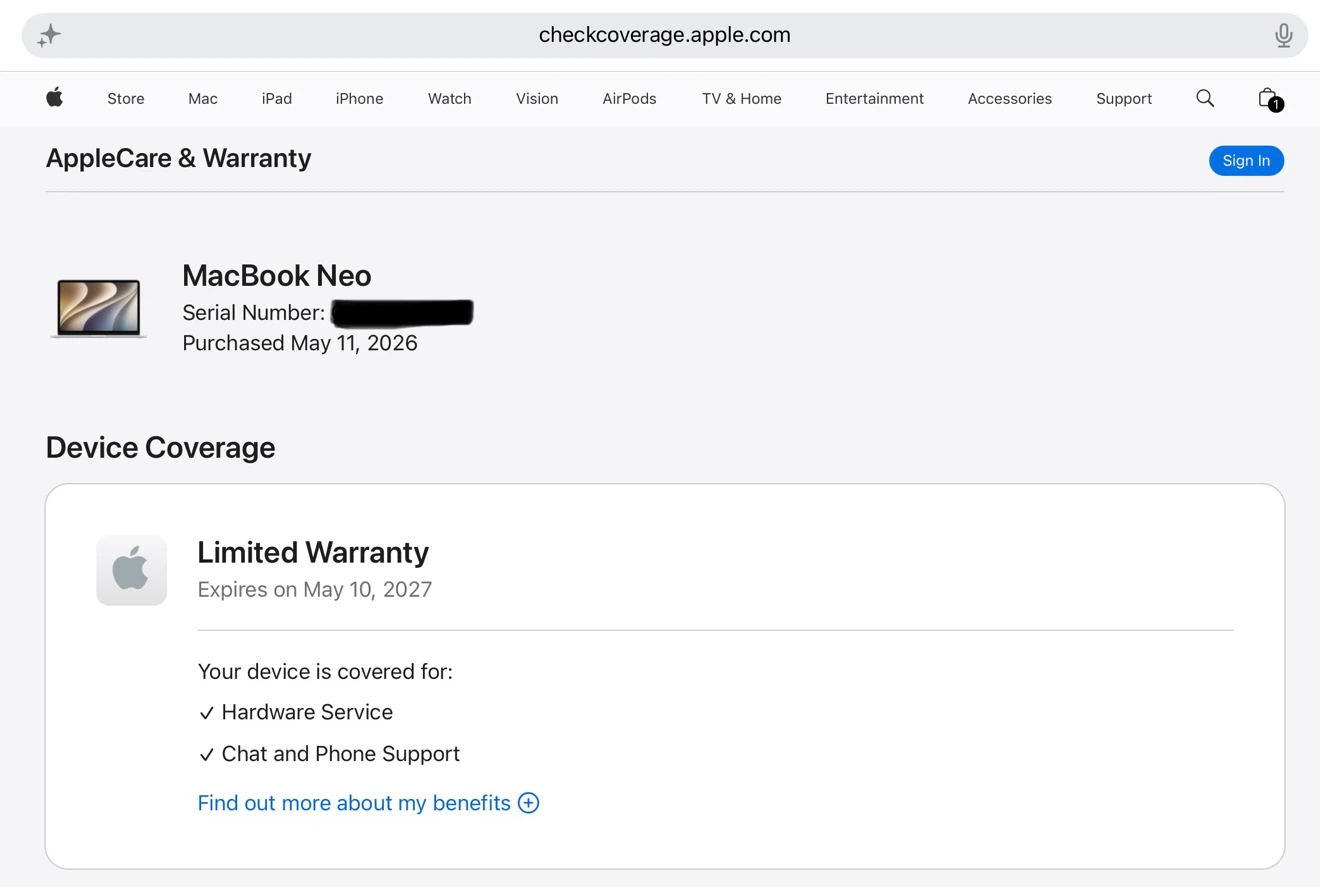Open the shopping bag icon
This screenshot has width=1320, height=887.
click(x=1269, y=98)
